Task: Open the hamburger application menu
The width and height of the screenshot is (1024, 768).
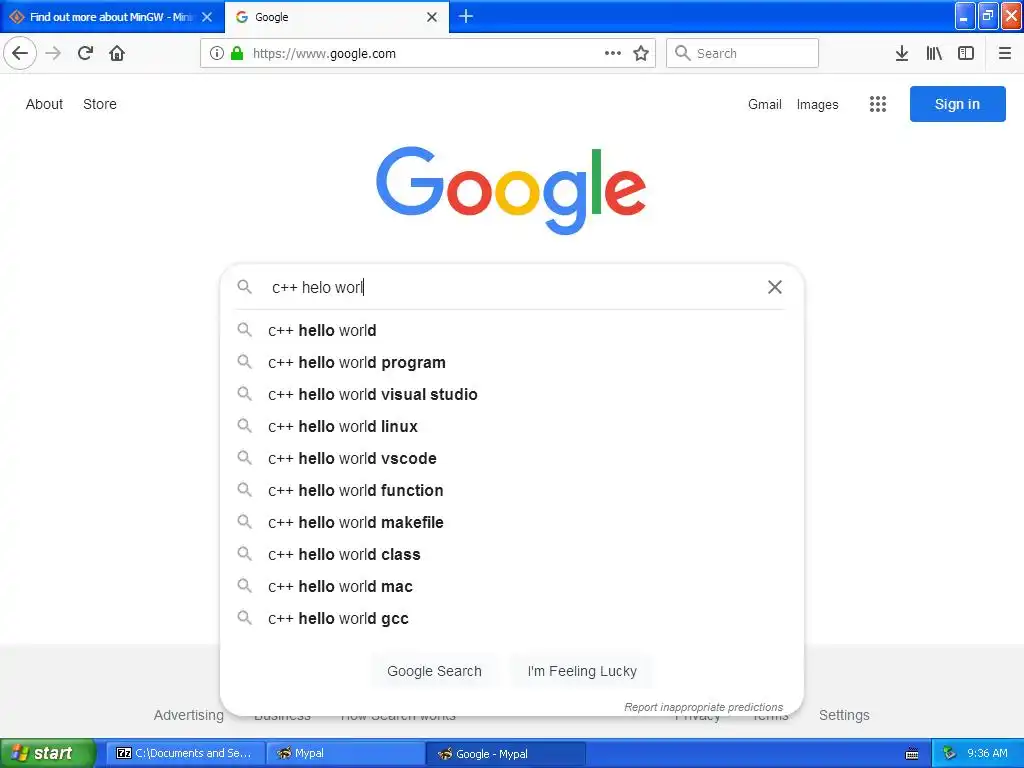Action: tap(1004, 53)
